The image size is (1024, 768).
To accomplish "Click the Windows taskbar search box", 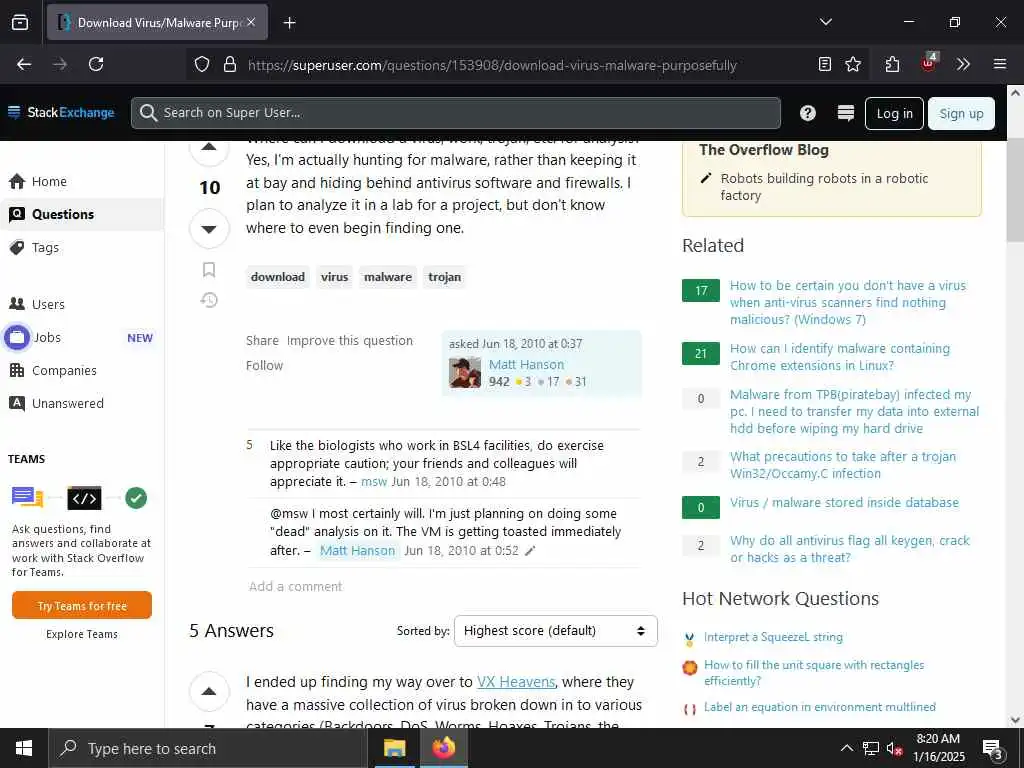I will (208, 748).
